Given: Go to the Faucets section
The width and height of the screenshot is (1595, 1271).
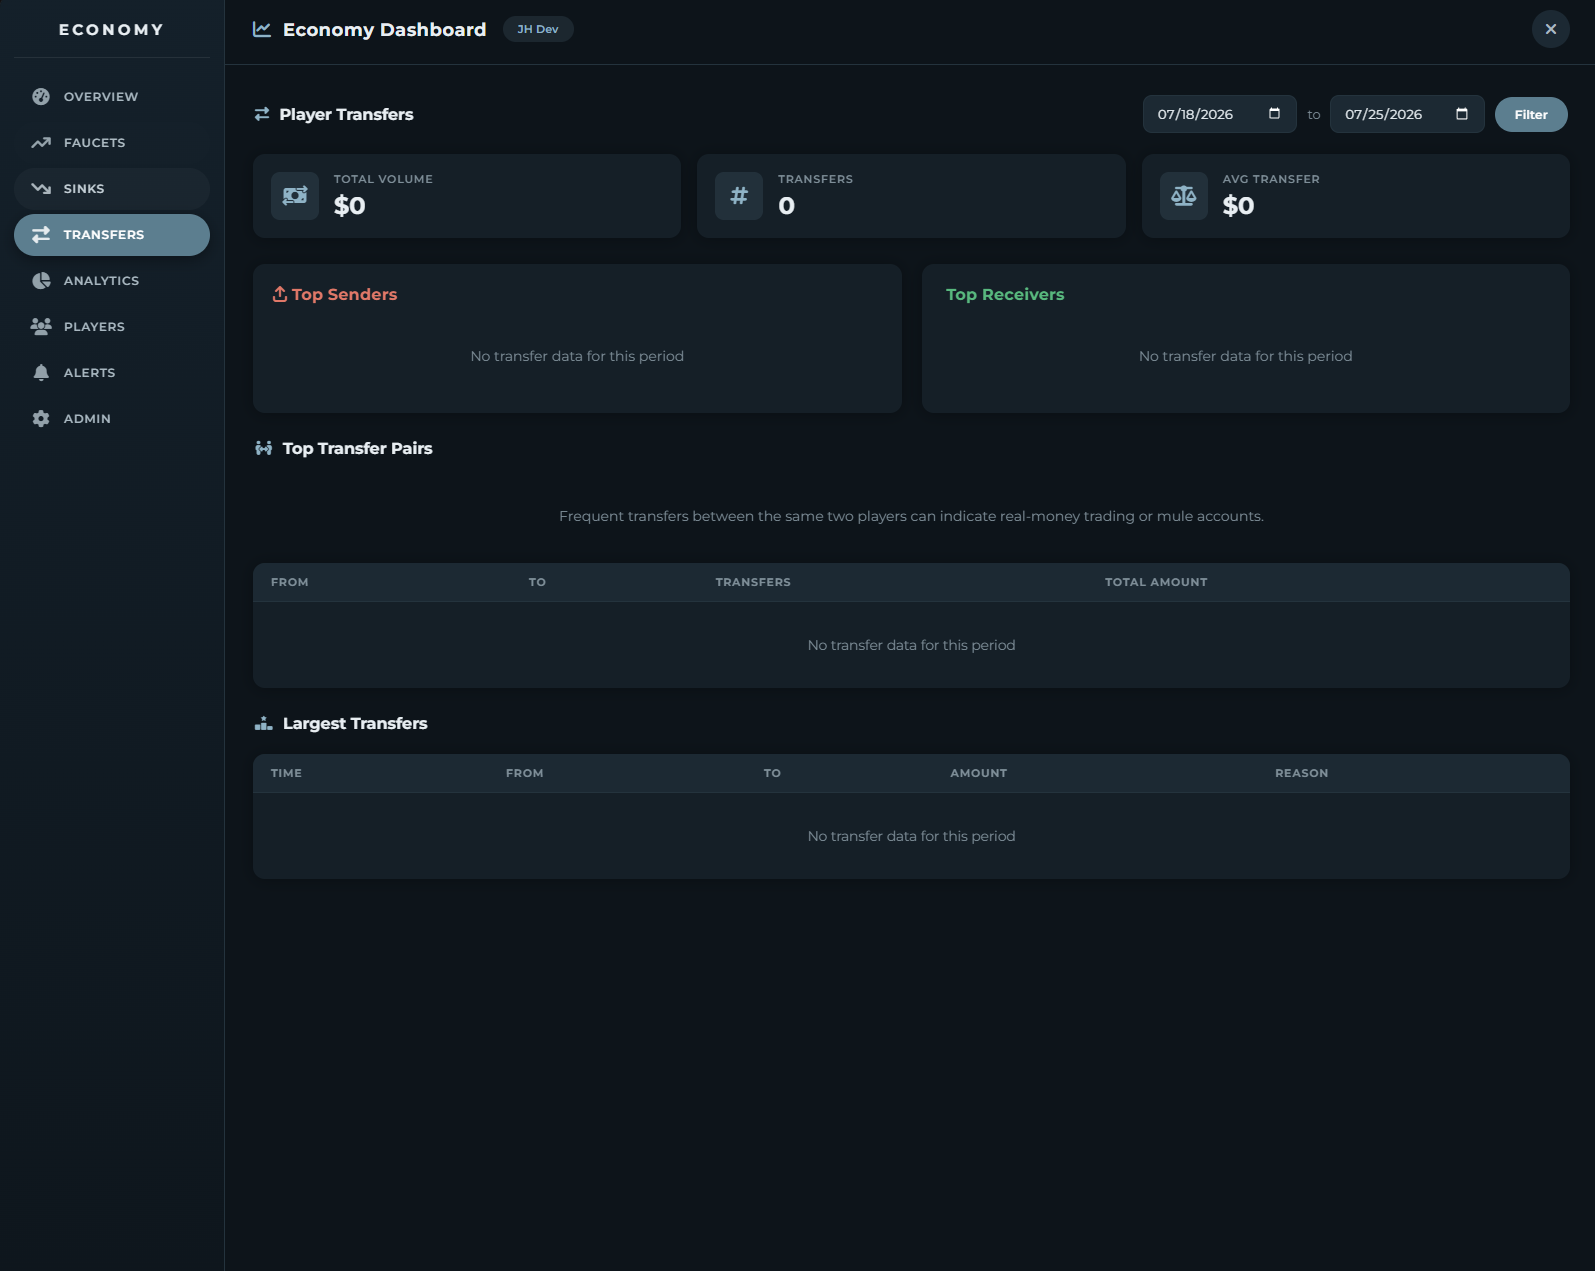Looking at the screenshot, I should pyautogui.click(x=112, y=143).
